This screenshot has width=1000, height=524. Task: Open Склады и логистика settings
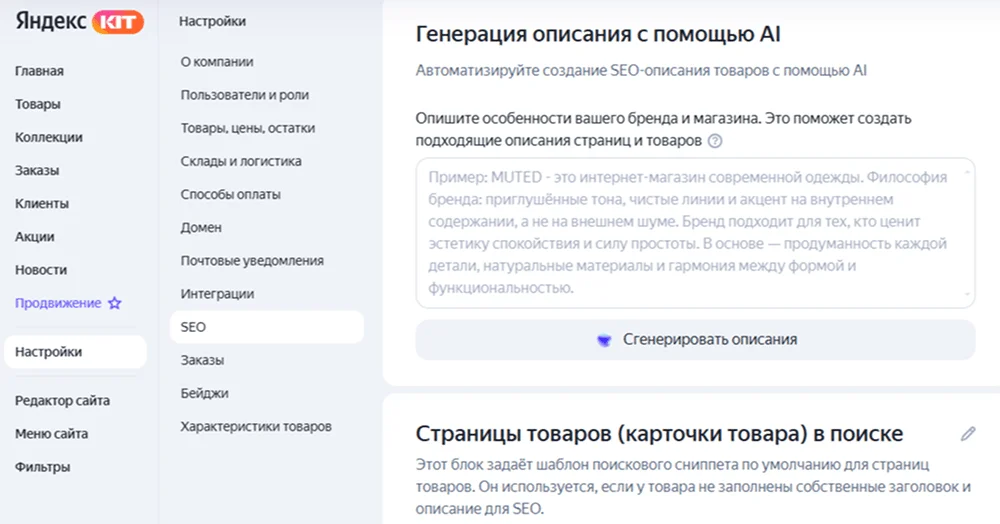[241, 161]
